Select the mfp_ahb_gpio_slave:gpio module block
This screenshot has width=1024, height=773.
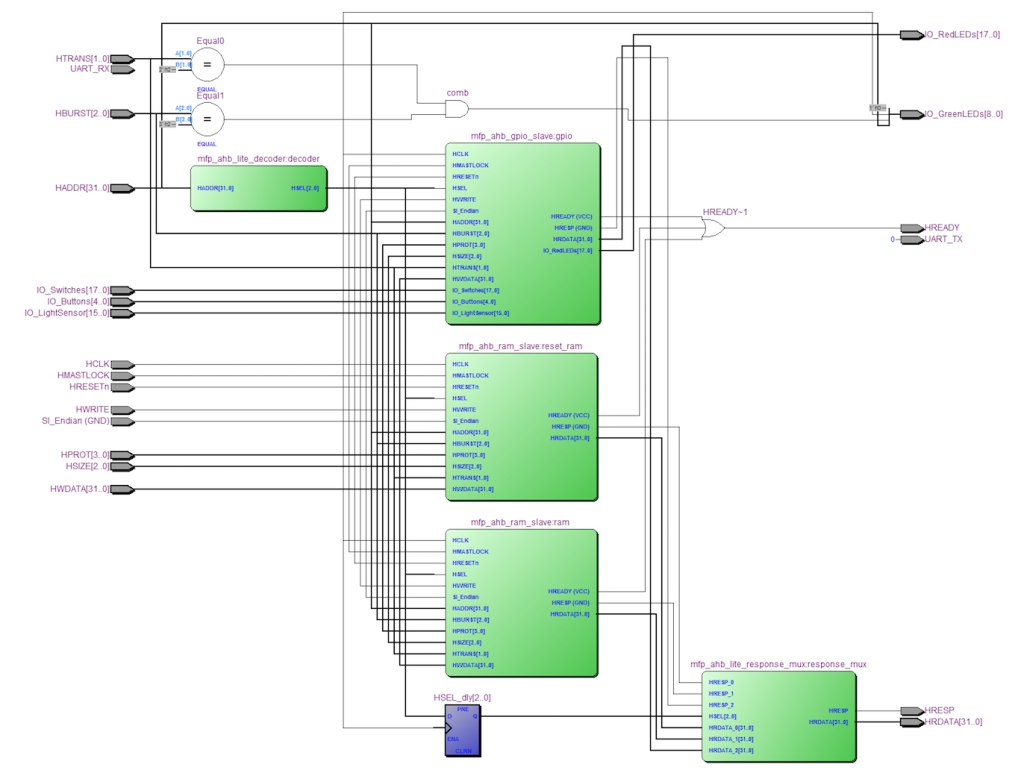pos(522,234)
